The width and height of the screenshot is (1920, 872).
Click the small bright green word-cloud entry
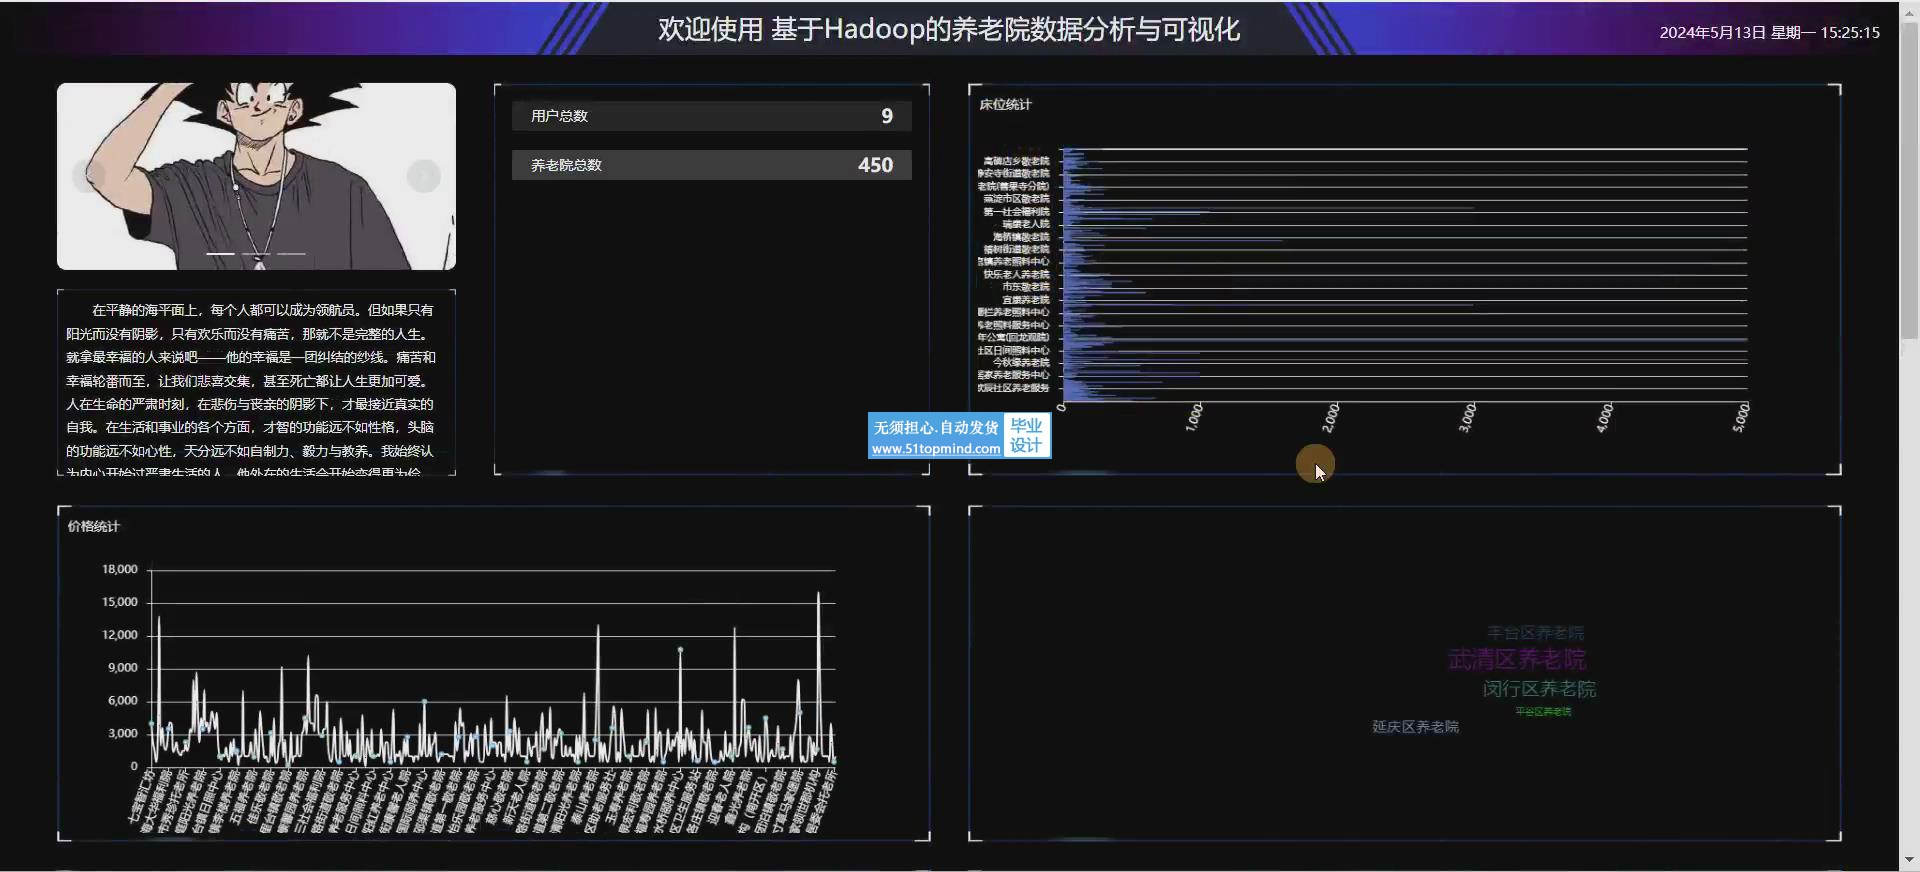pyautogui.click(x=1543, y=712)
